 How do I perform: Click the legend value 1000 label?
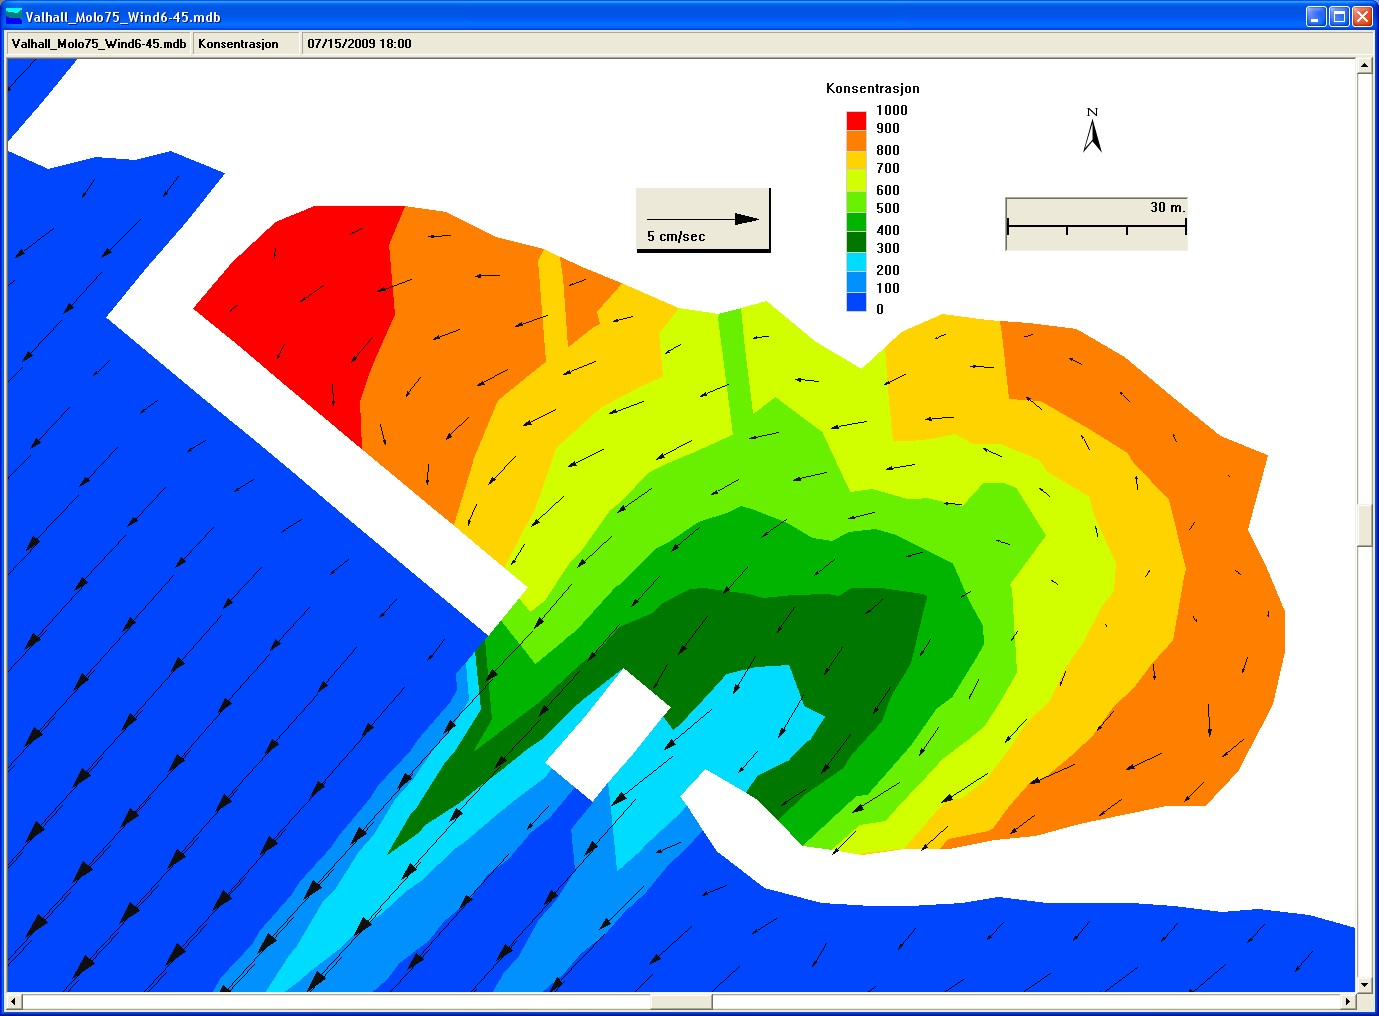click(891, 110)
